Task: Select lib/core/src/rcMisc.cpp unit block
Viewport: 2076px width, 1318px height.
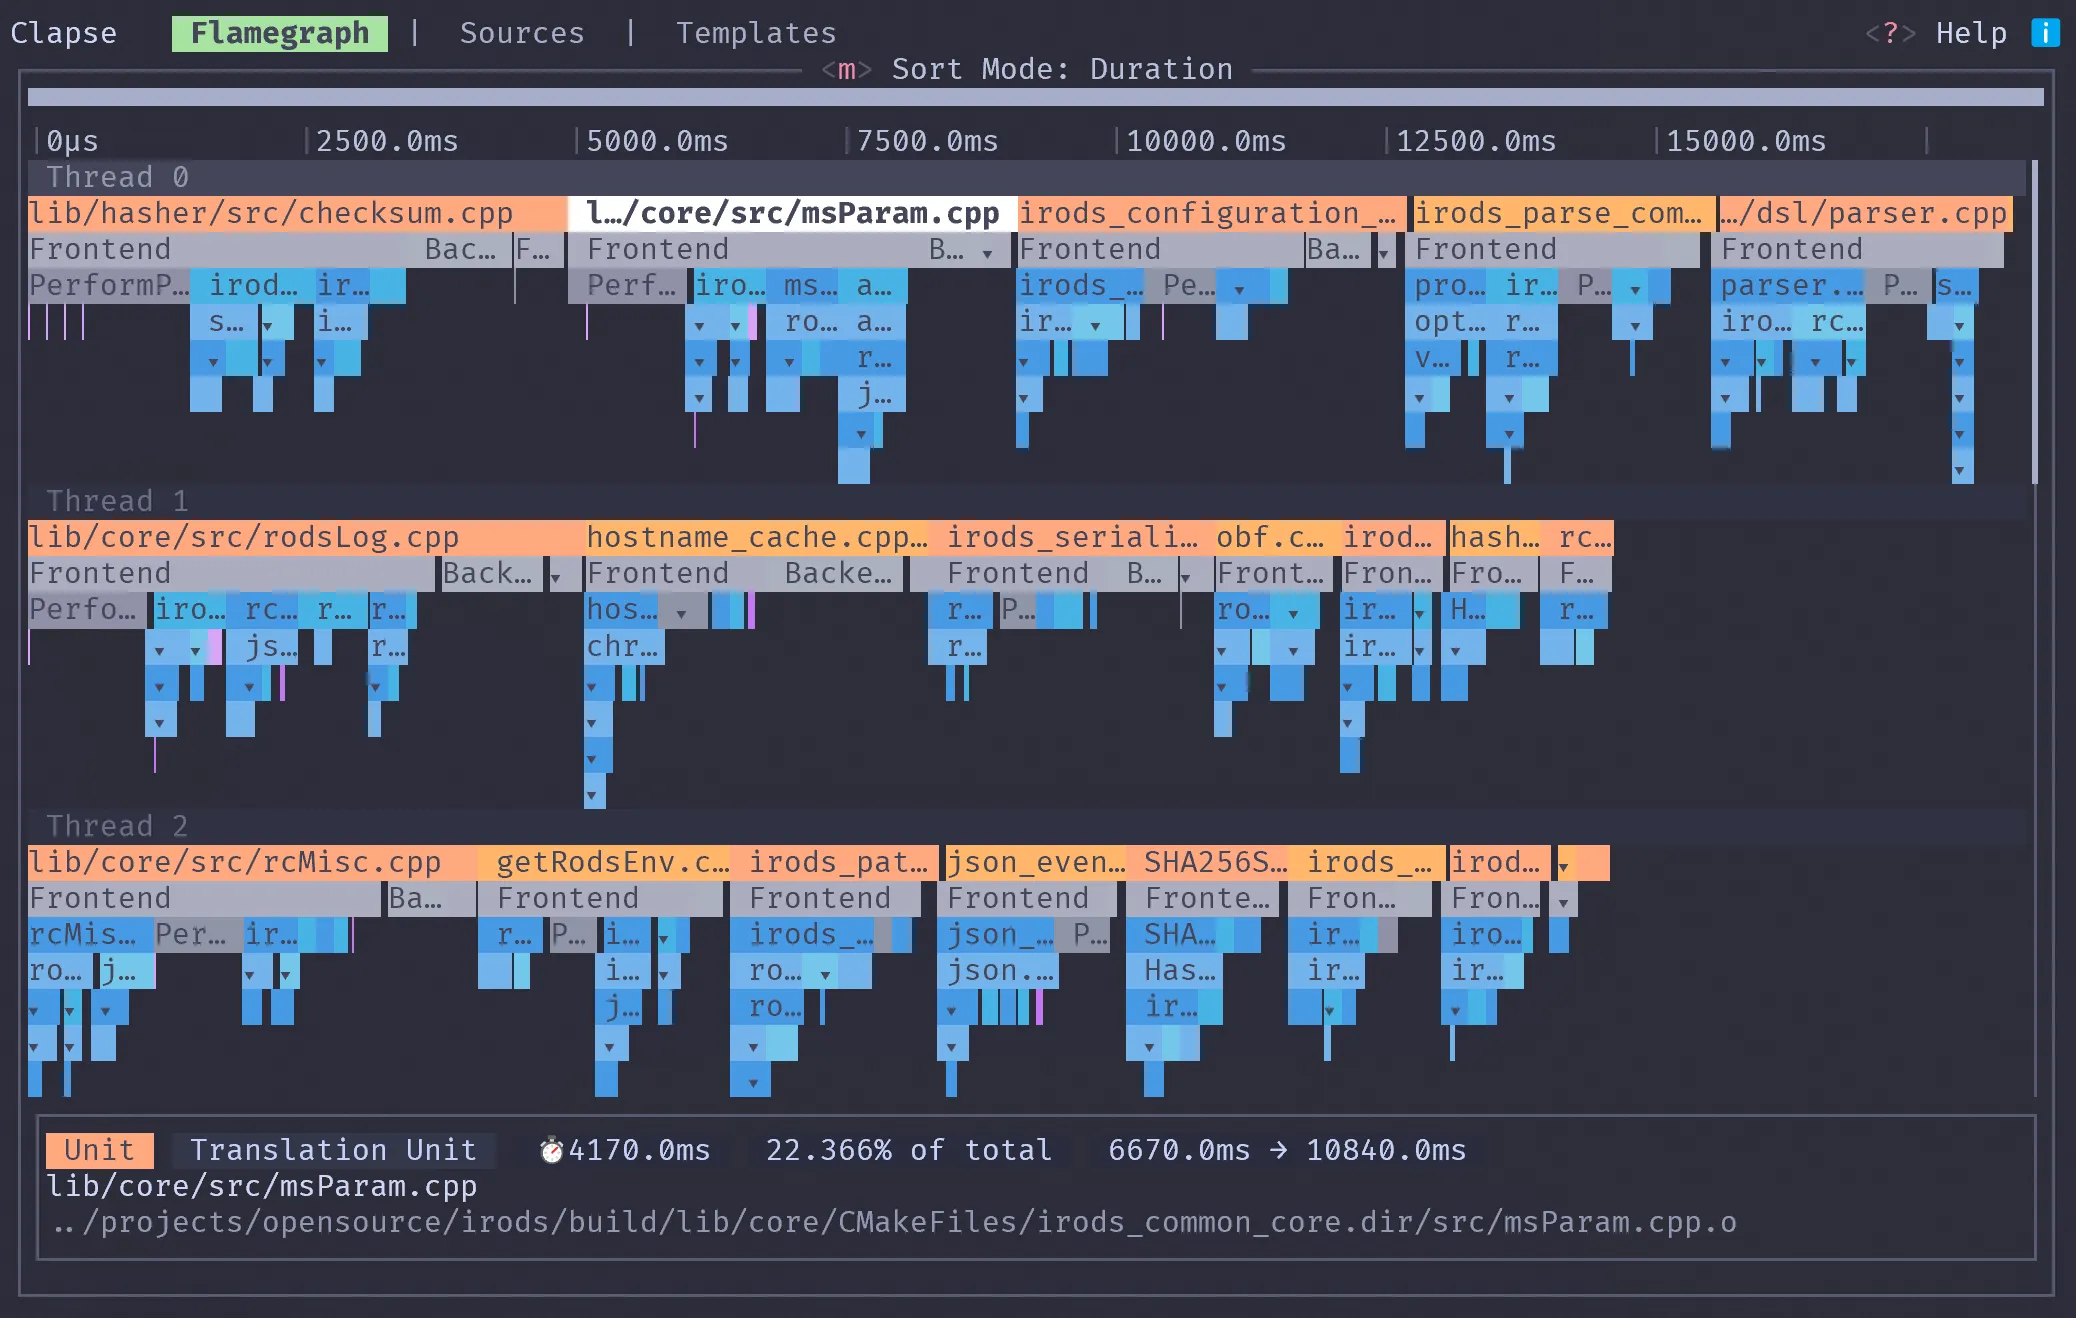Action: (252, 862)
